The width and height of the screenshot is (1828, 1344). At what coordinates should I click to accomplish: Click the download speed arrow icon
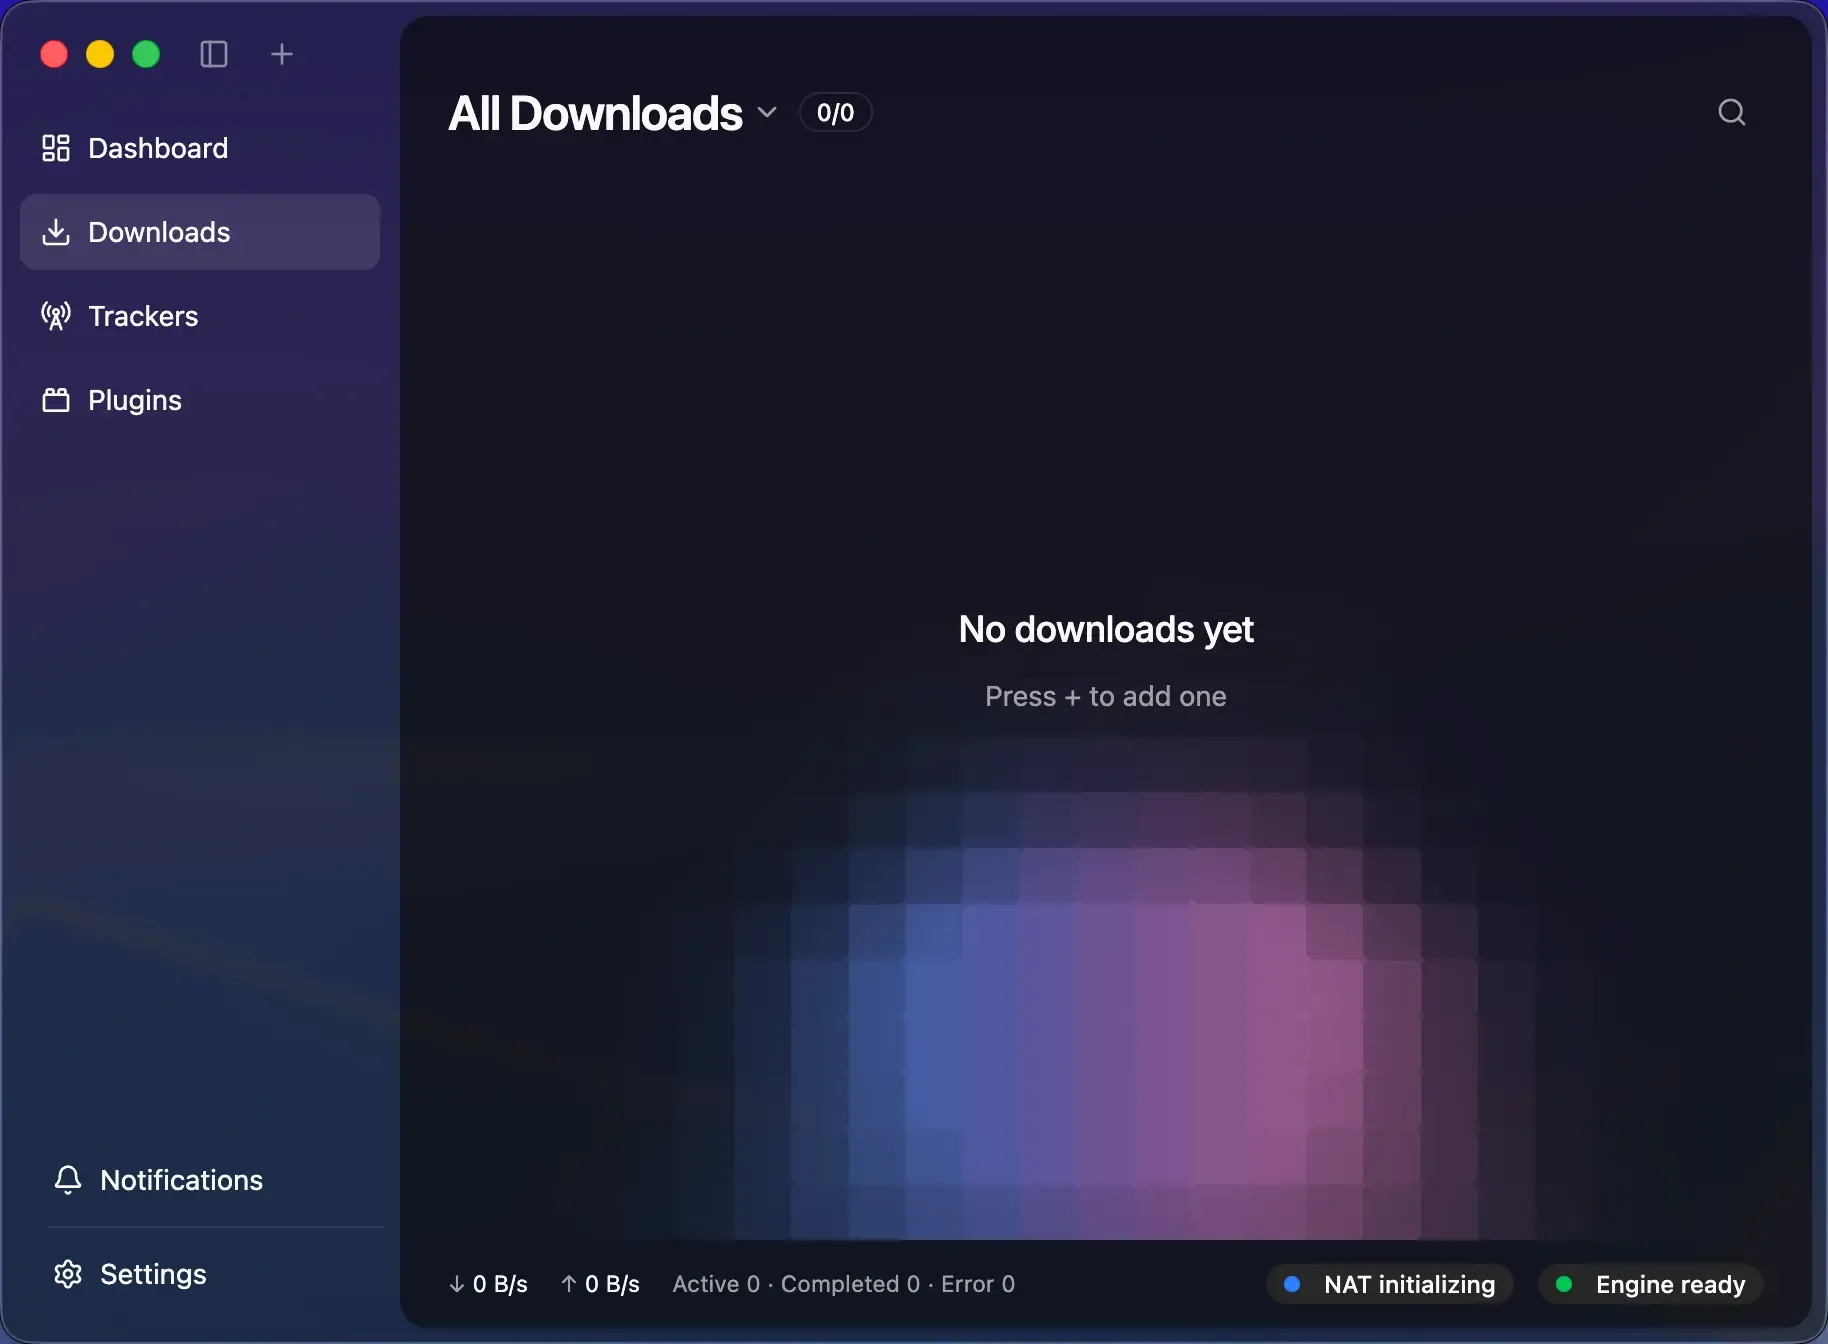point(457,1284)
